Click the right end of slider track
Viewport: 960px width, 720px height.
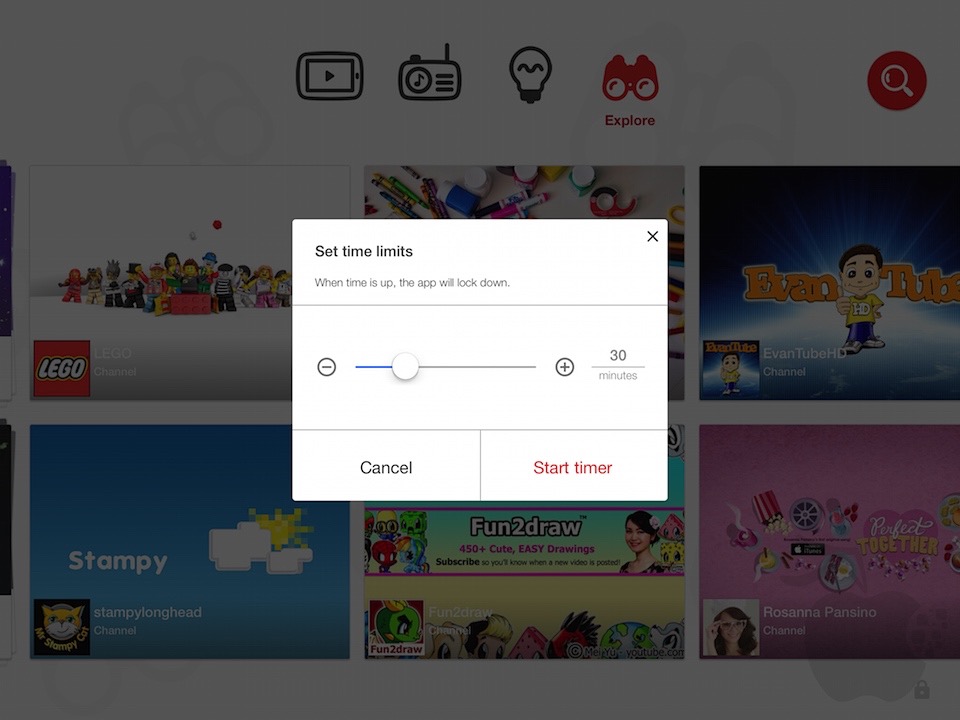[533, 367]
